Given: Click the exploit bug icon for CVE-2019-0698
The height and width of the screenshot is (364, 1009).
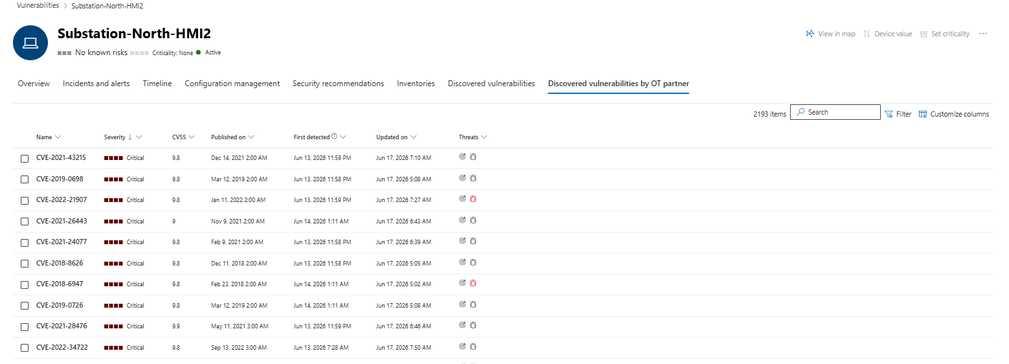Looking at the screenshot, I should click(473, 178).
